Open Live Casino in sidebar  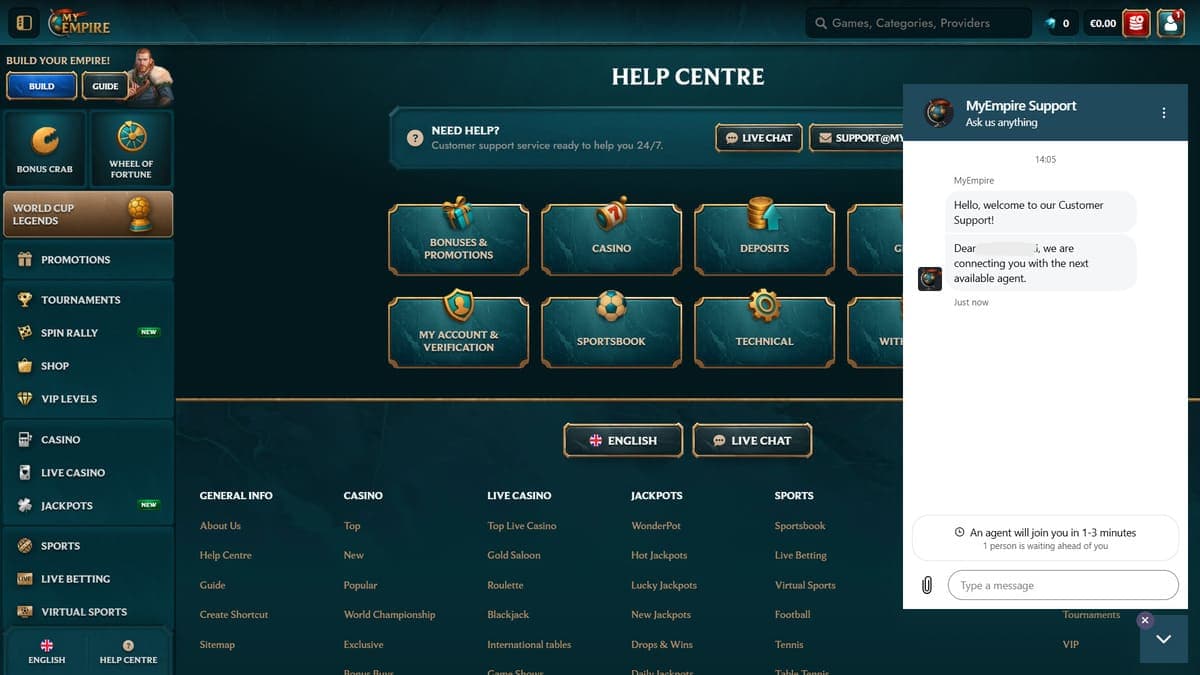(x=88, y=473)
